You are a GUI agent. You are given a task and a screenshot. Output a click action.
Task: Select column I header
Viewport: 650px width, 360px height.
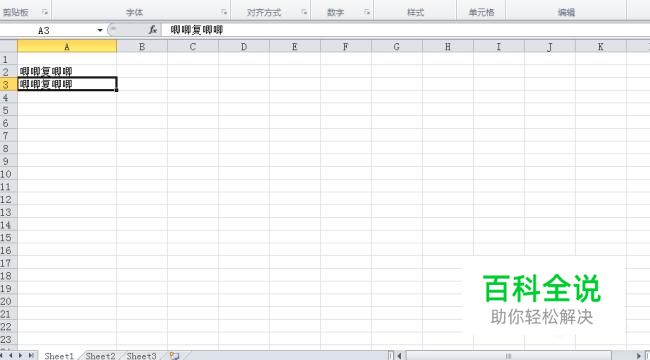(499, 46)
